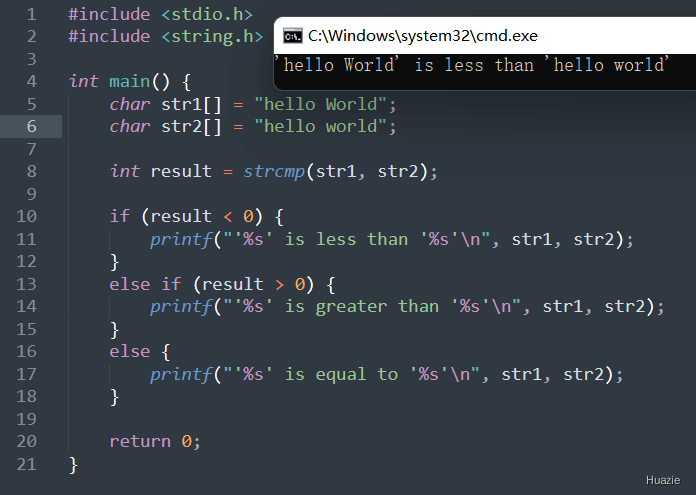
Task: Click line number 8 in the gutter
Action: tap(32, 171)
